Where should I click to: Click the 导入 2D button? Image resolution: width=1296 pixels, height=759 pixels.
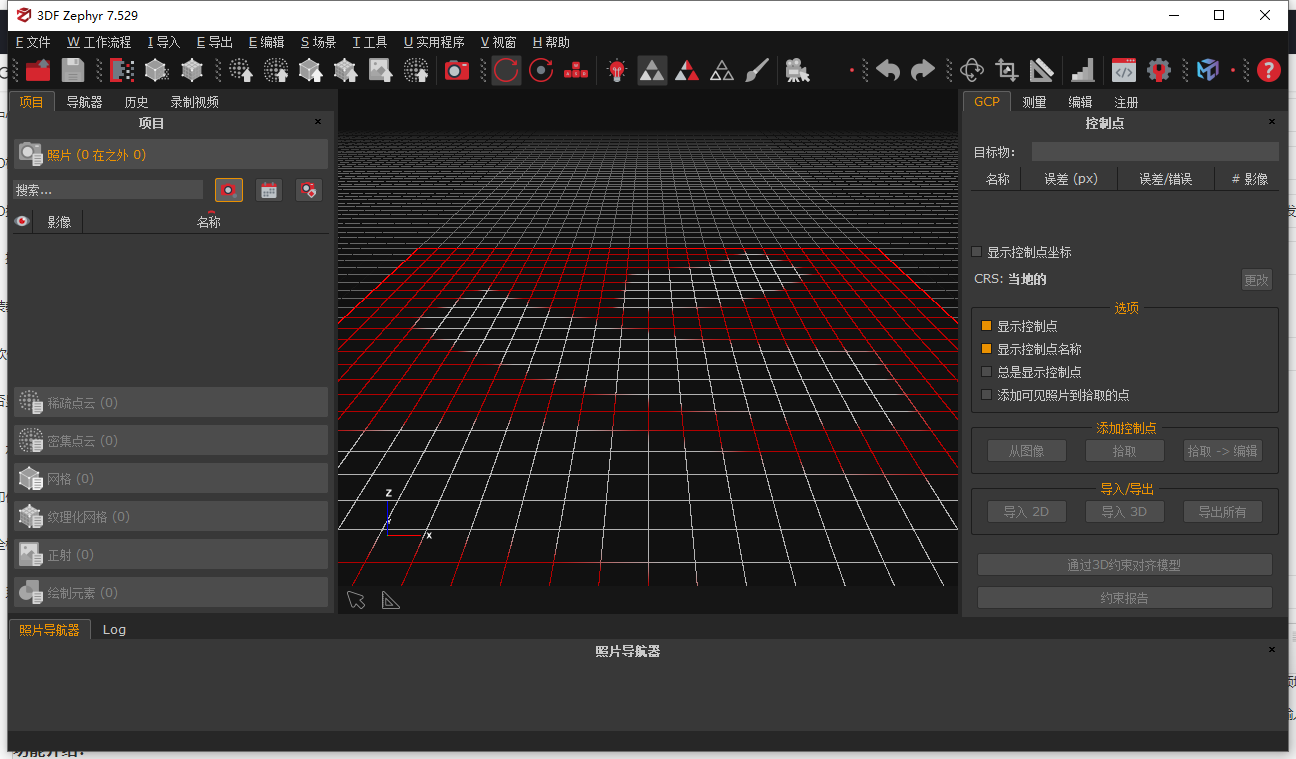coord(1026,511)
